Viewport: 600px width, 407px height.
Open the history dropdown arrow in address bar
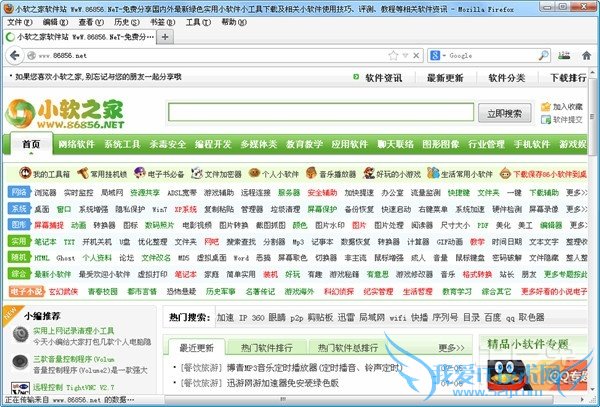pos(405,56)
